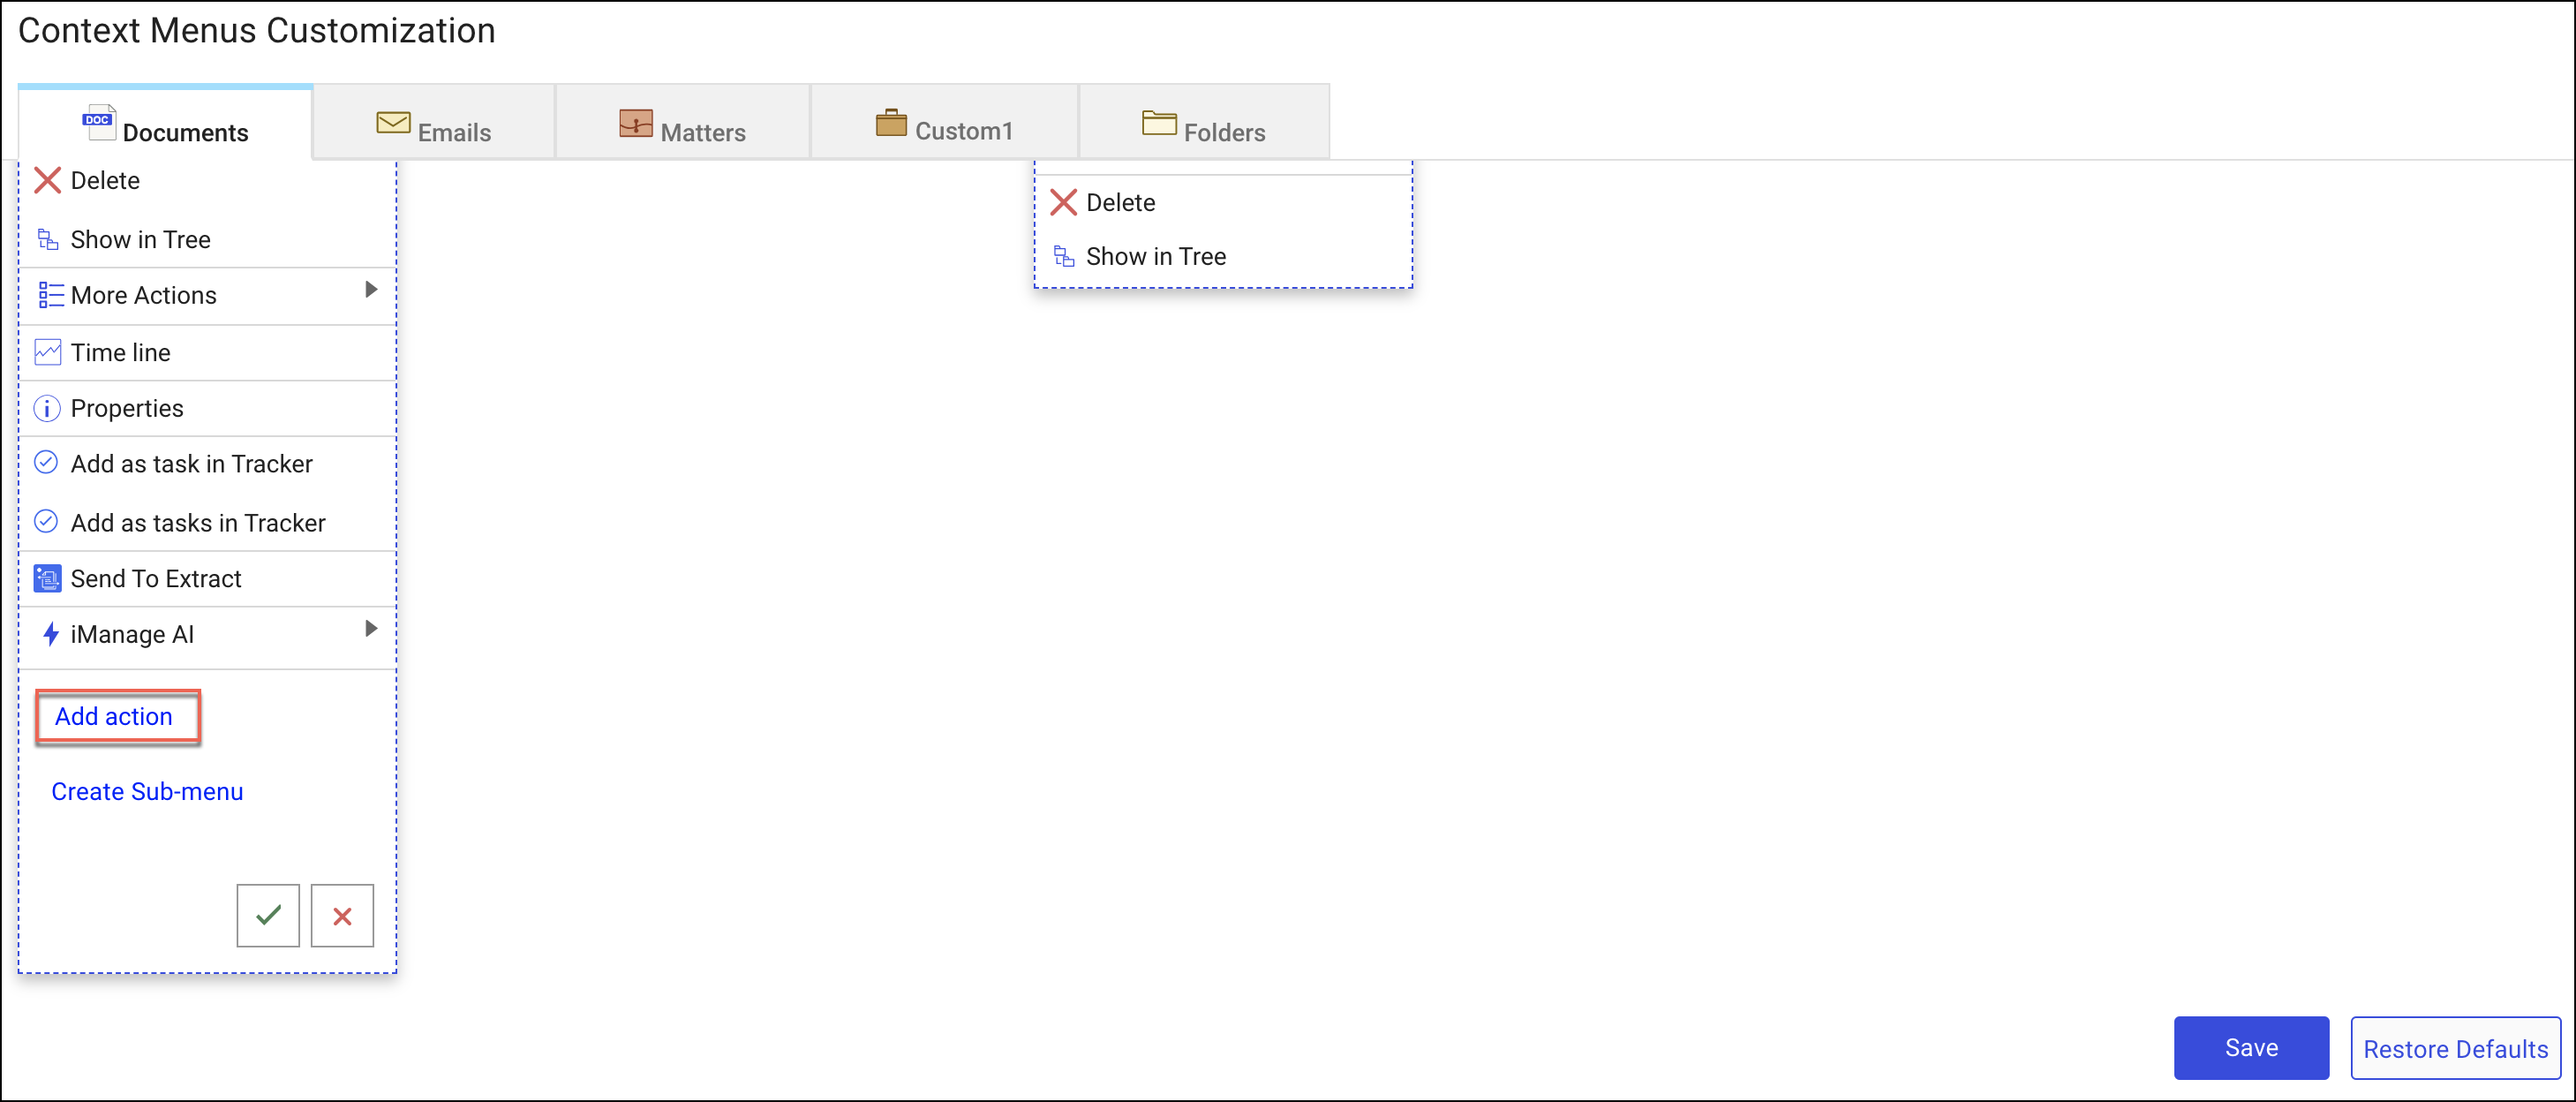
Task: Expand iManage AI submenu arrow
Action: [368, 634]
